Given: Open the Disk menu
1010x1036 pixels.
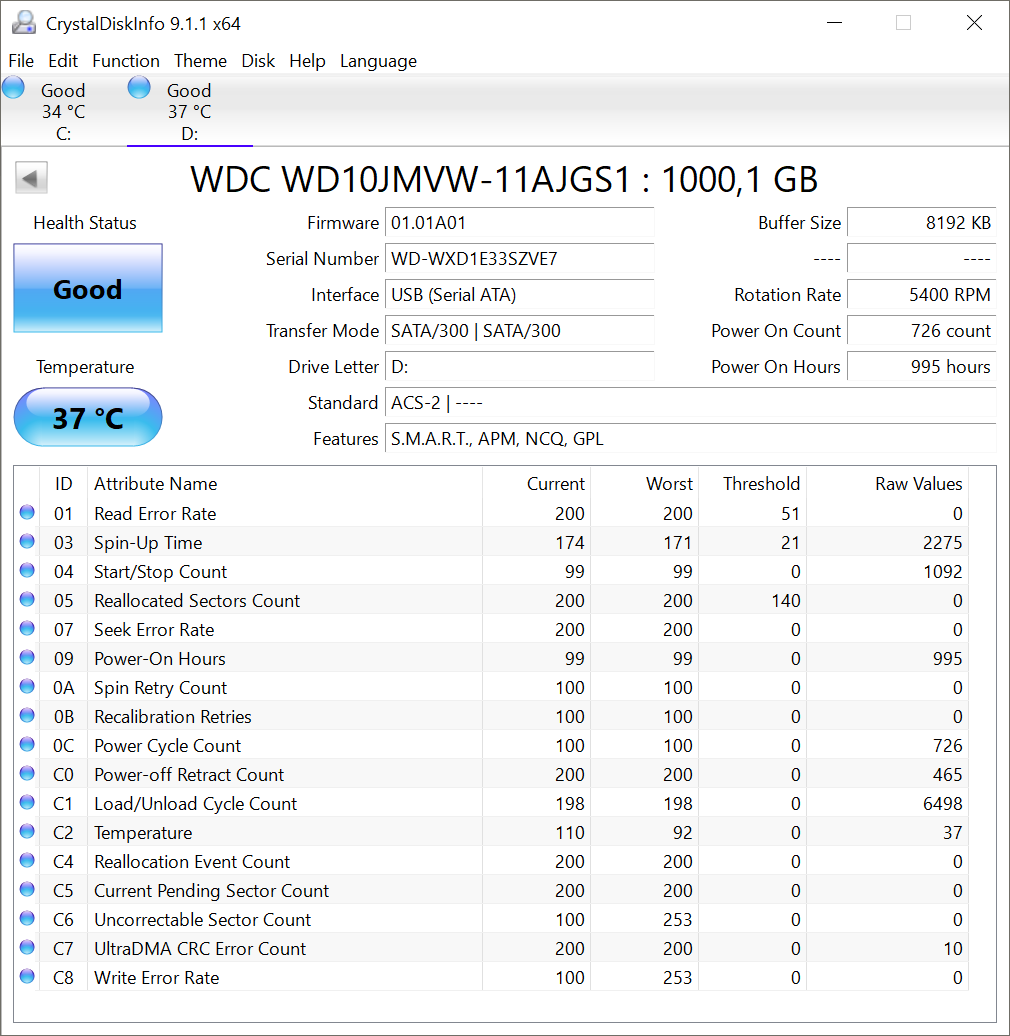Looking at the screenshot, I should (258, 61).
